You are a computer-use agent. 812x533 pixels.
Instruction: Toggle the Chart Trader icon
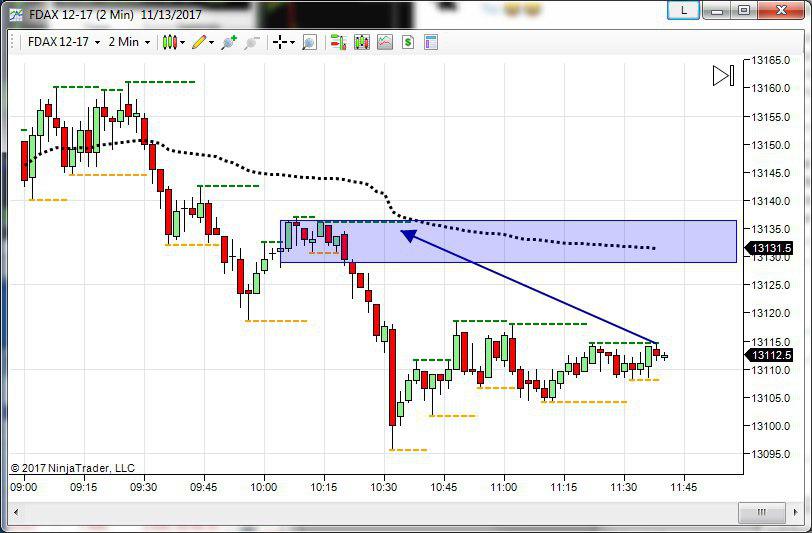(338, 42)
